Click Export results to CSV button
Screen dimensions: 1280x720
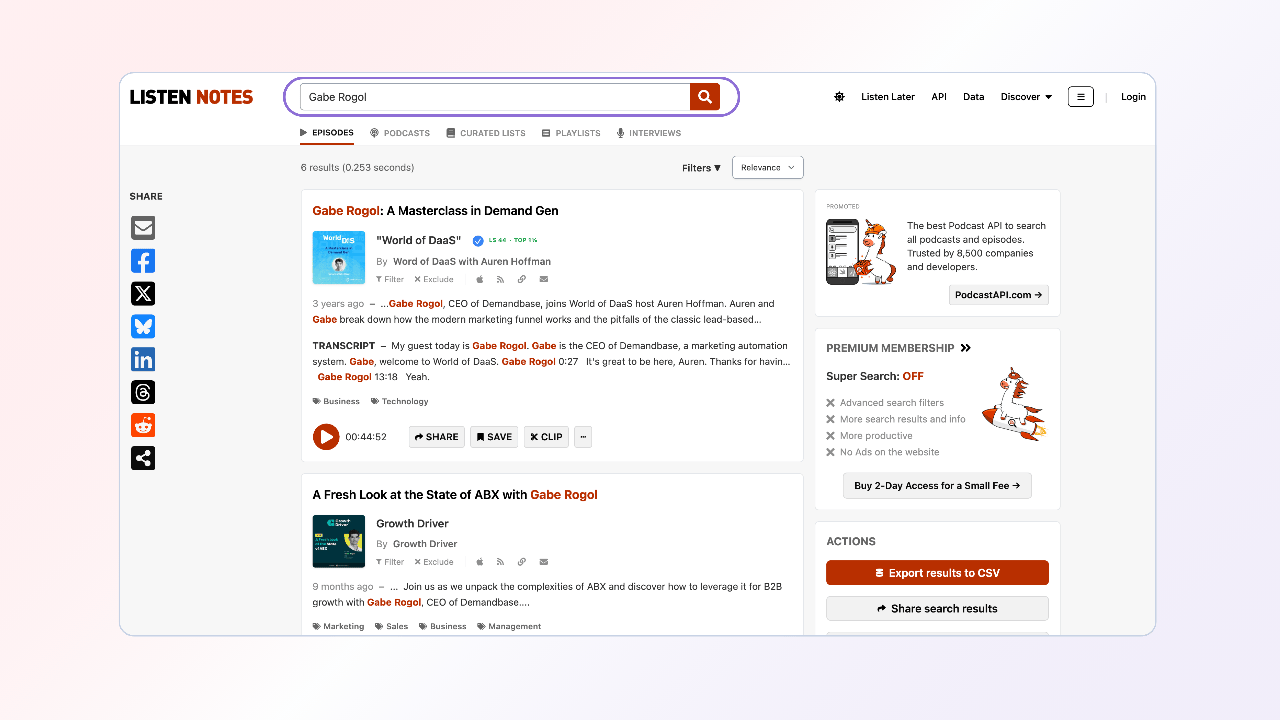tap(937, 573)
